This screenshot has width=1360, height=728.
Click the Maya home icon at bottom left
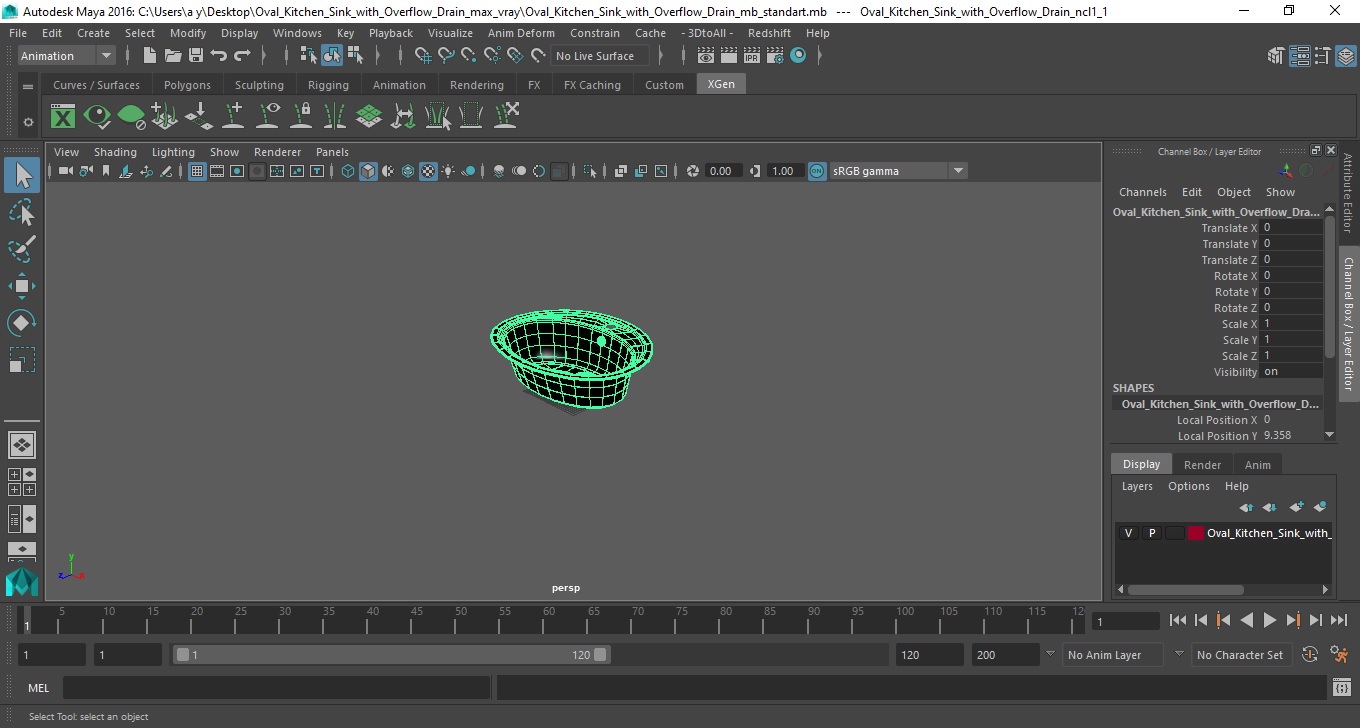[22, 582]
